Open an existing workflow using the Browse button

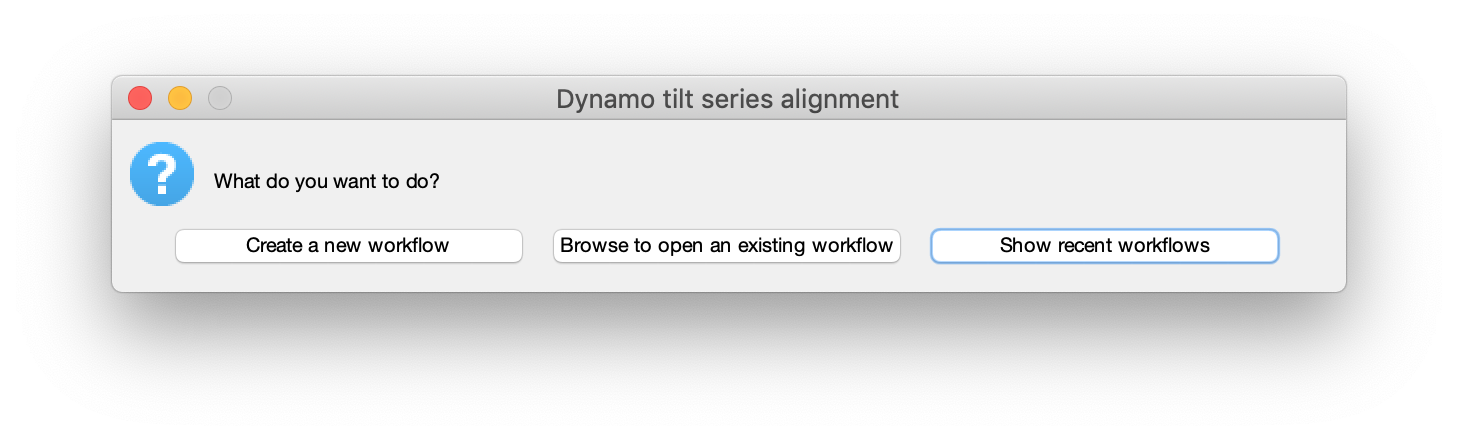click(x=727, y=246)
